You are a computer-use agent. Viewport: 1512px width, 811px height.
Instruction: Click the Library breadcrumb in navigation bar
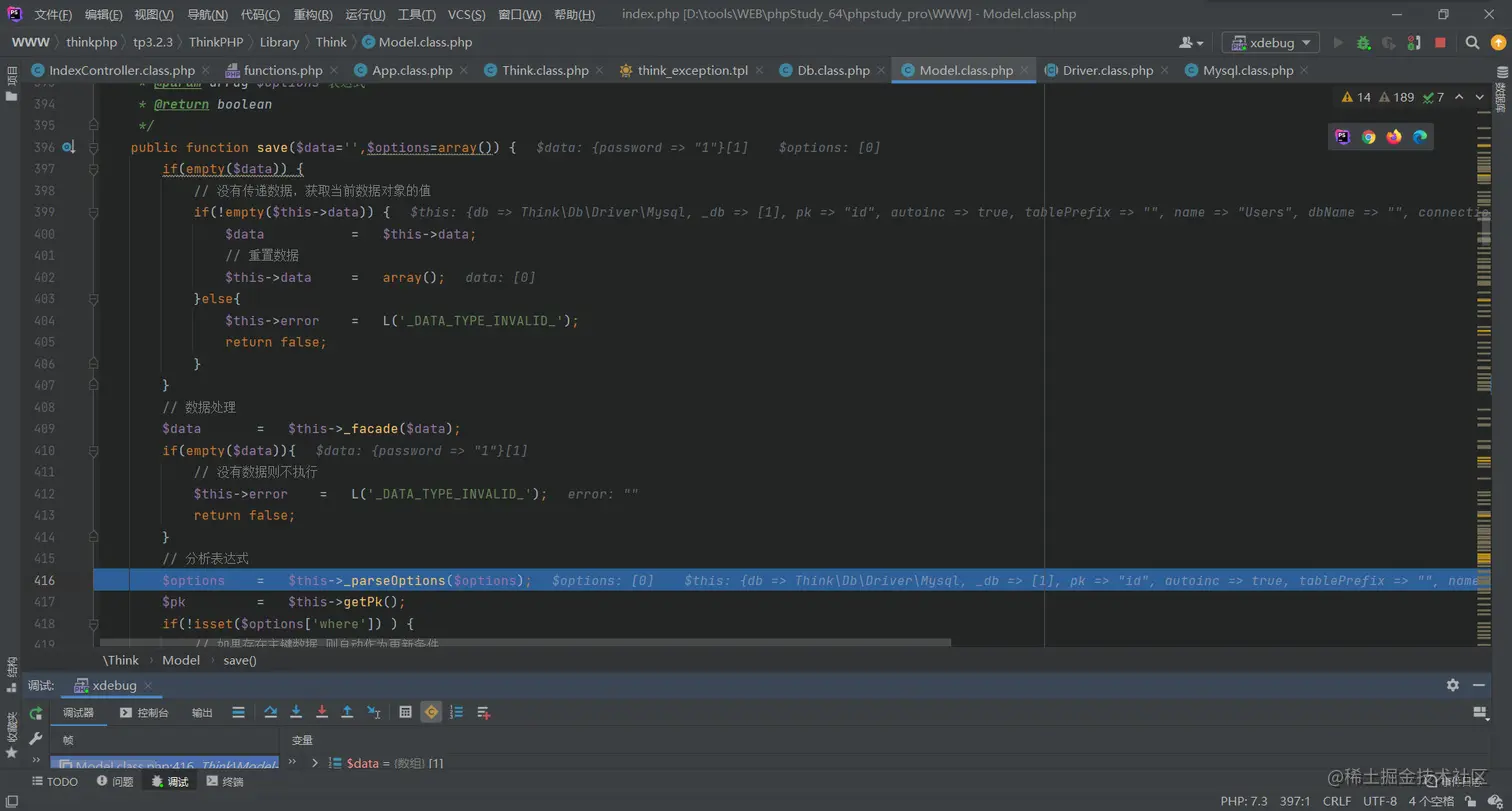[x=279, y=42]
